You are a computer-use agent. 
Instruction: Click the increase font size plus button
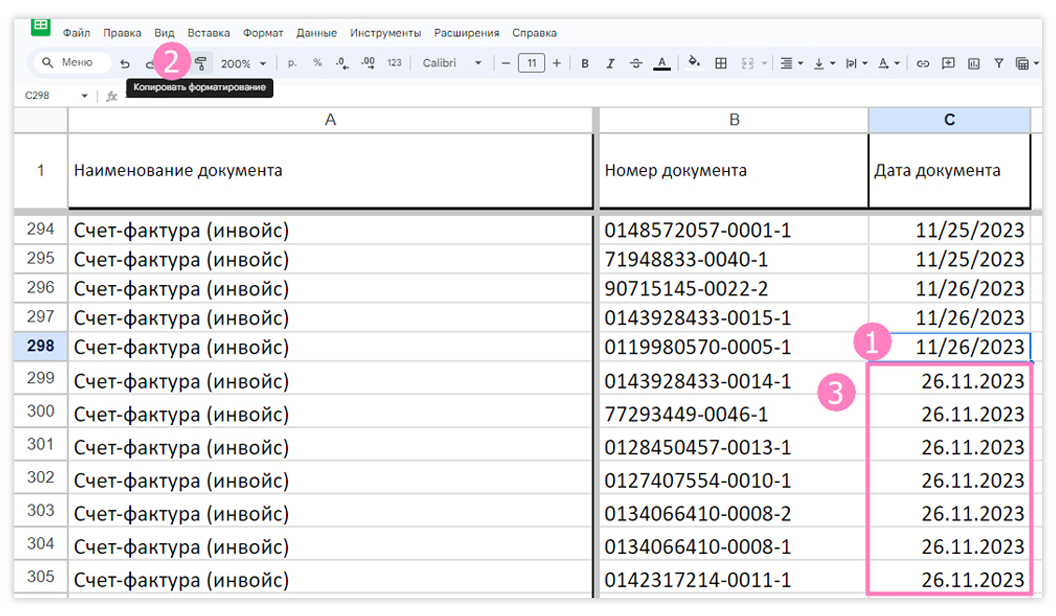[x=556, y=63]
